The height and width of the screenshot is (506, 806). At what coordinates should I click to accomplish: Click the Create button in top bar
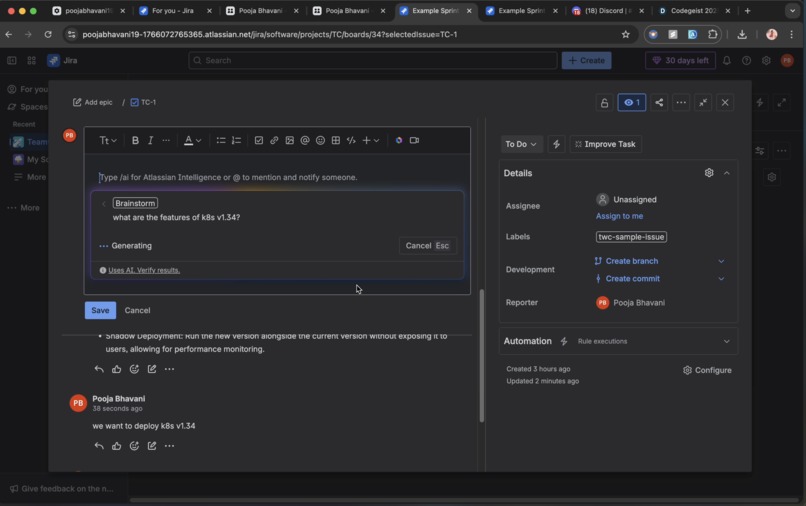587,61
